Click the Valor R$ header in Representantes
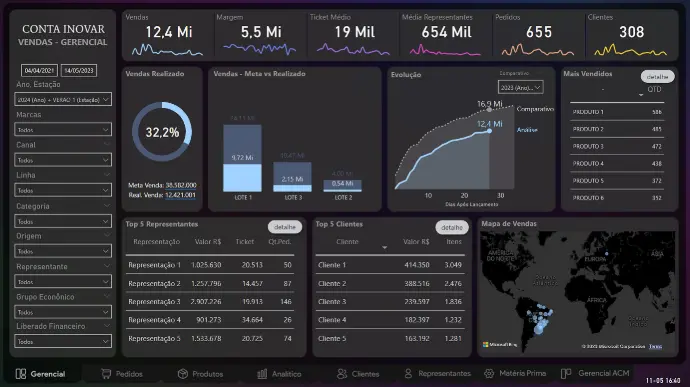 [x=208, y=242]
